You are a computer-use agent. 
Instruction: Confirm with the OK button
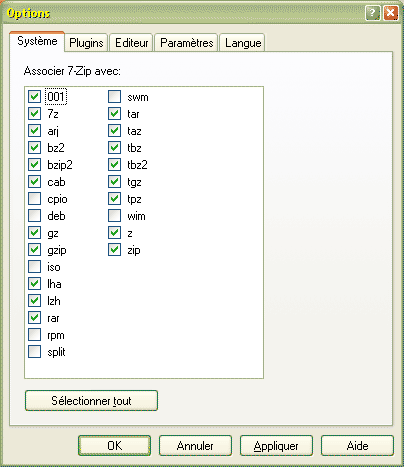point(115,446)
